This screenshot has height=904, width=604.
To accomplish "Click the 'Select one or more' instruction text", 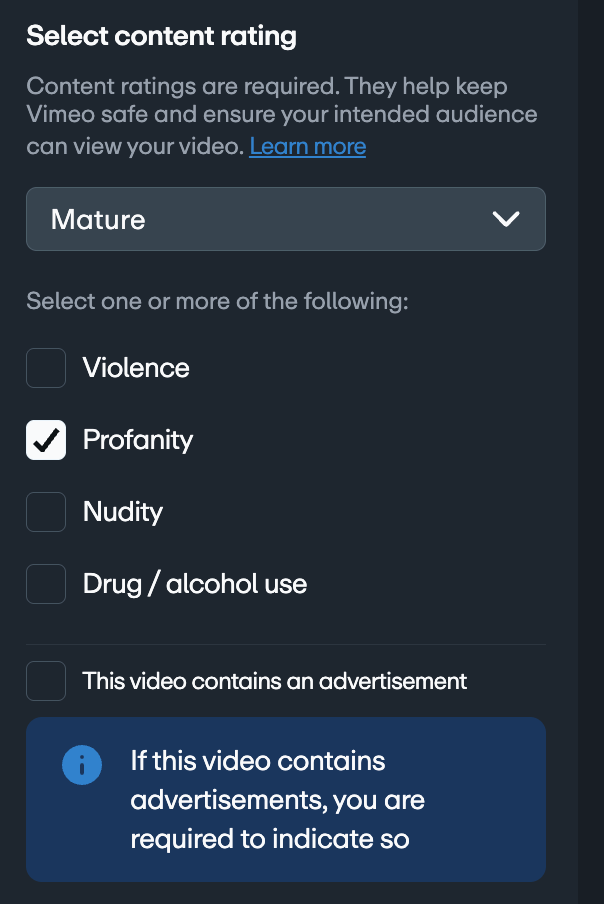I will pyautogui.click(x=217, y=301).
